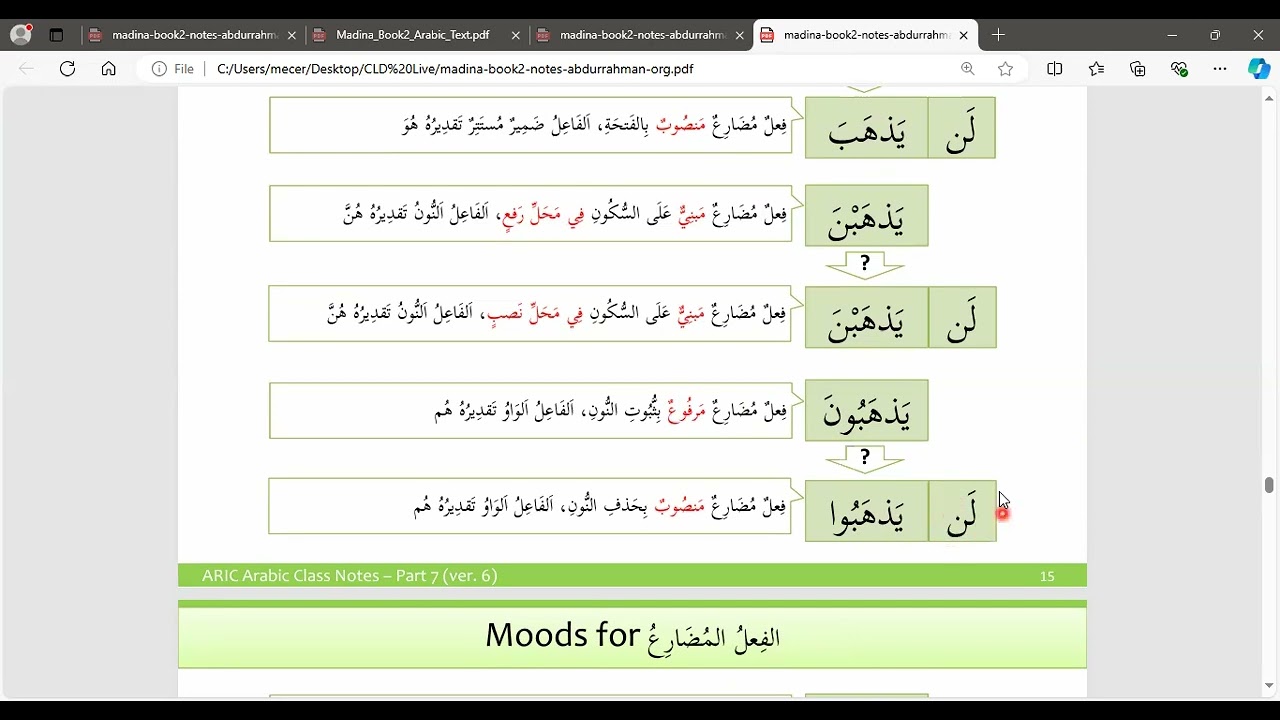
Task: Click the explanation containing منصوب بحذف النون
Action: (x=530, y=506)
